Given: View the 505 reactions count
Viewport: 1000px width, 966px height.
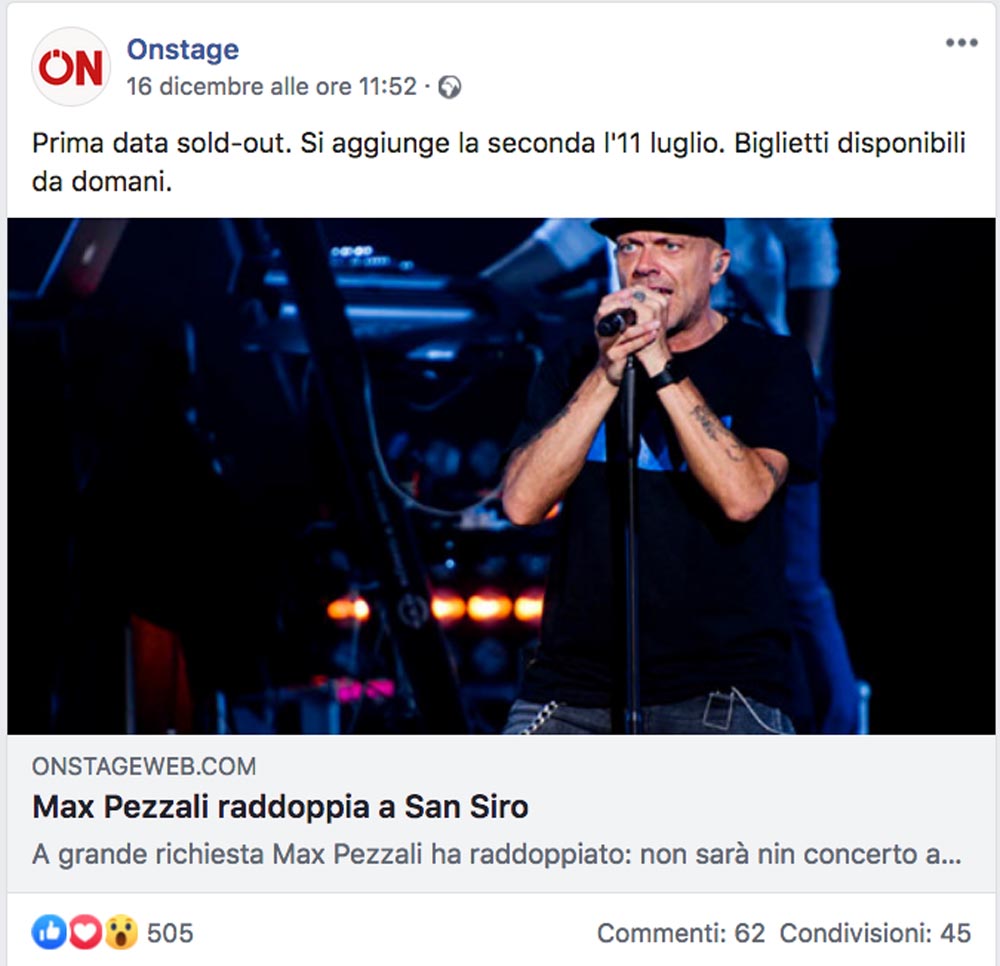Looking at the screenshot, I should (170, 933).
